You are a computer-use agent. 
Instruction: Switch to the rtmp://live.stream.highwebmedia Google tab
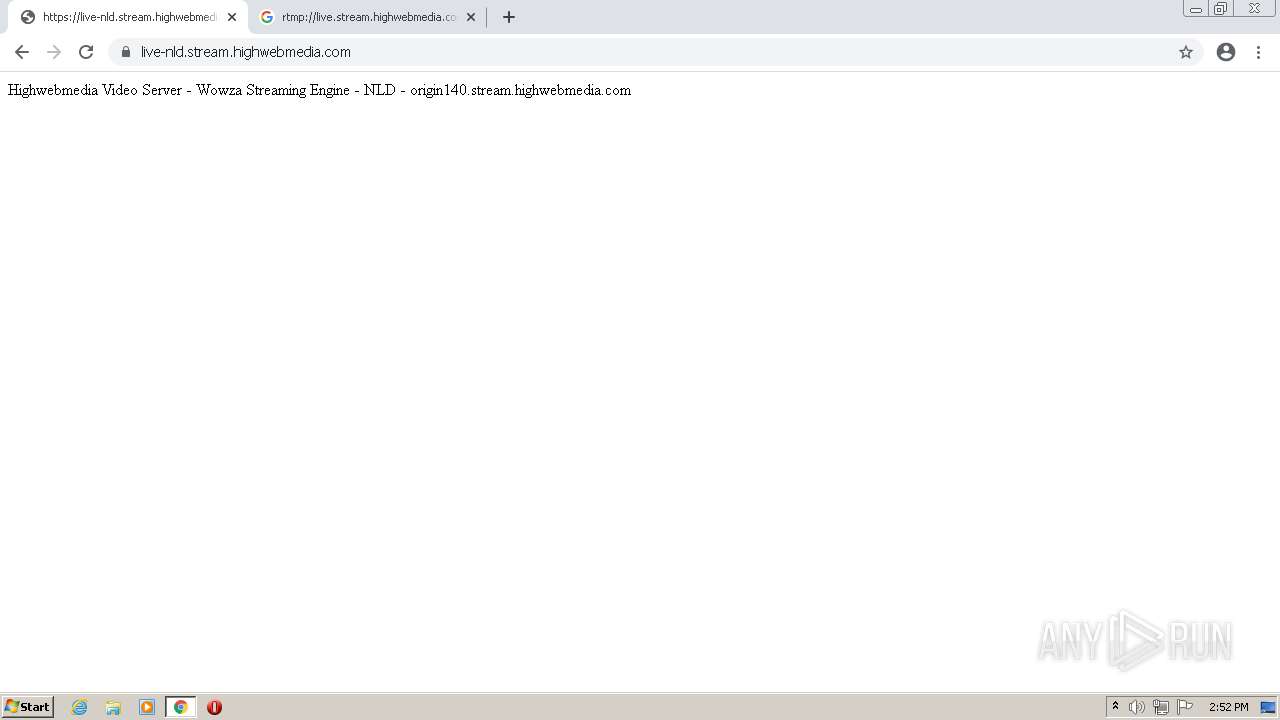[367, 17]
